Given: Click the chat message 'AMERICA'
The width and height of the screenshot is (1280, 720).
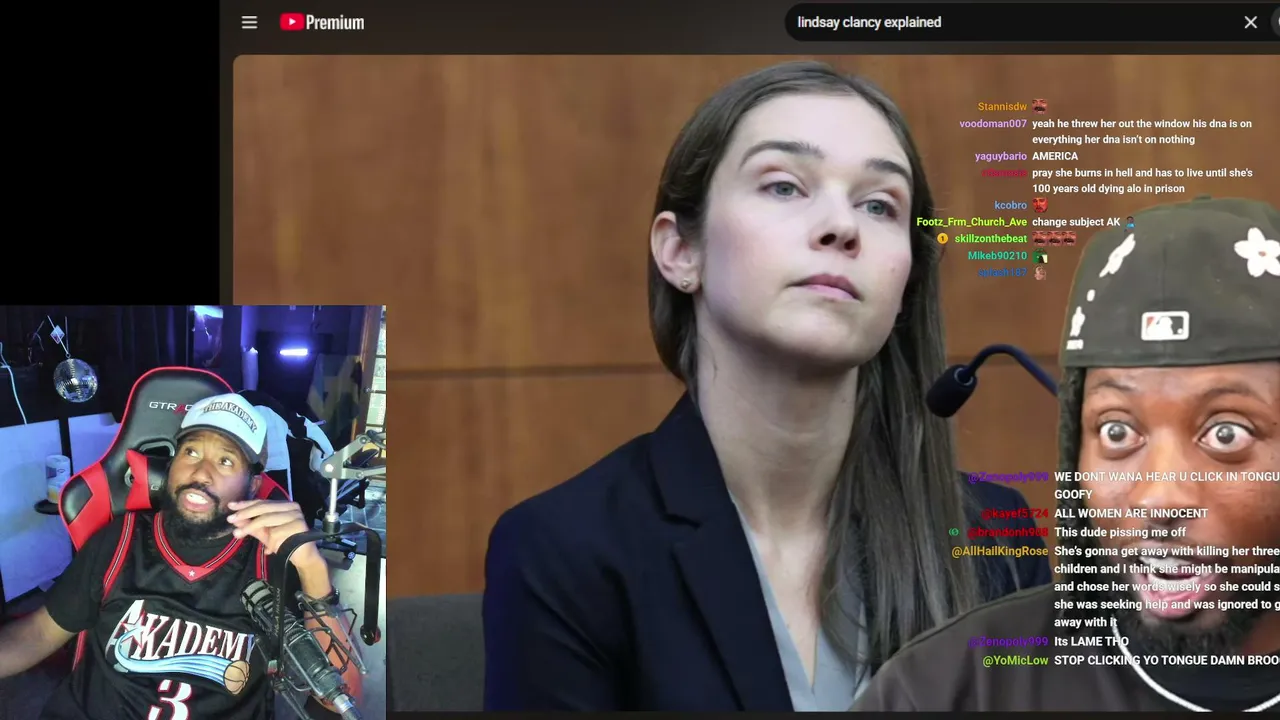Looking at the screenshot, I should click(x=1055, y=157).
